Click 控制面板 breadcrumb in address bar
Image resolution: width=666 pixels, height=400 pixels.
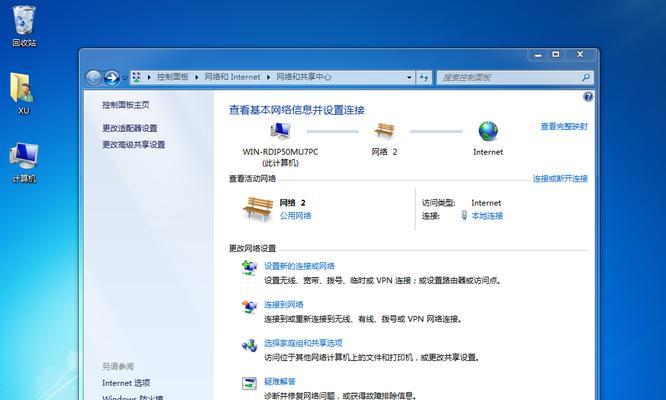point(173,77)
